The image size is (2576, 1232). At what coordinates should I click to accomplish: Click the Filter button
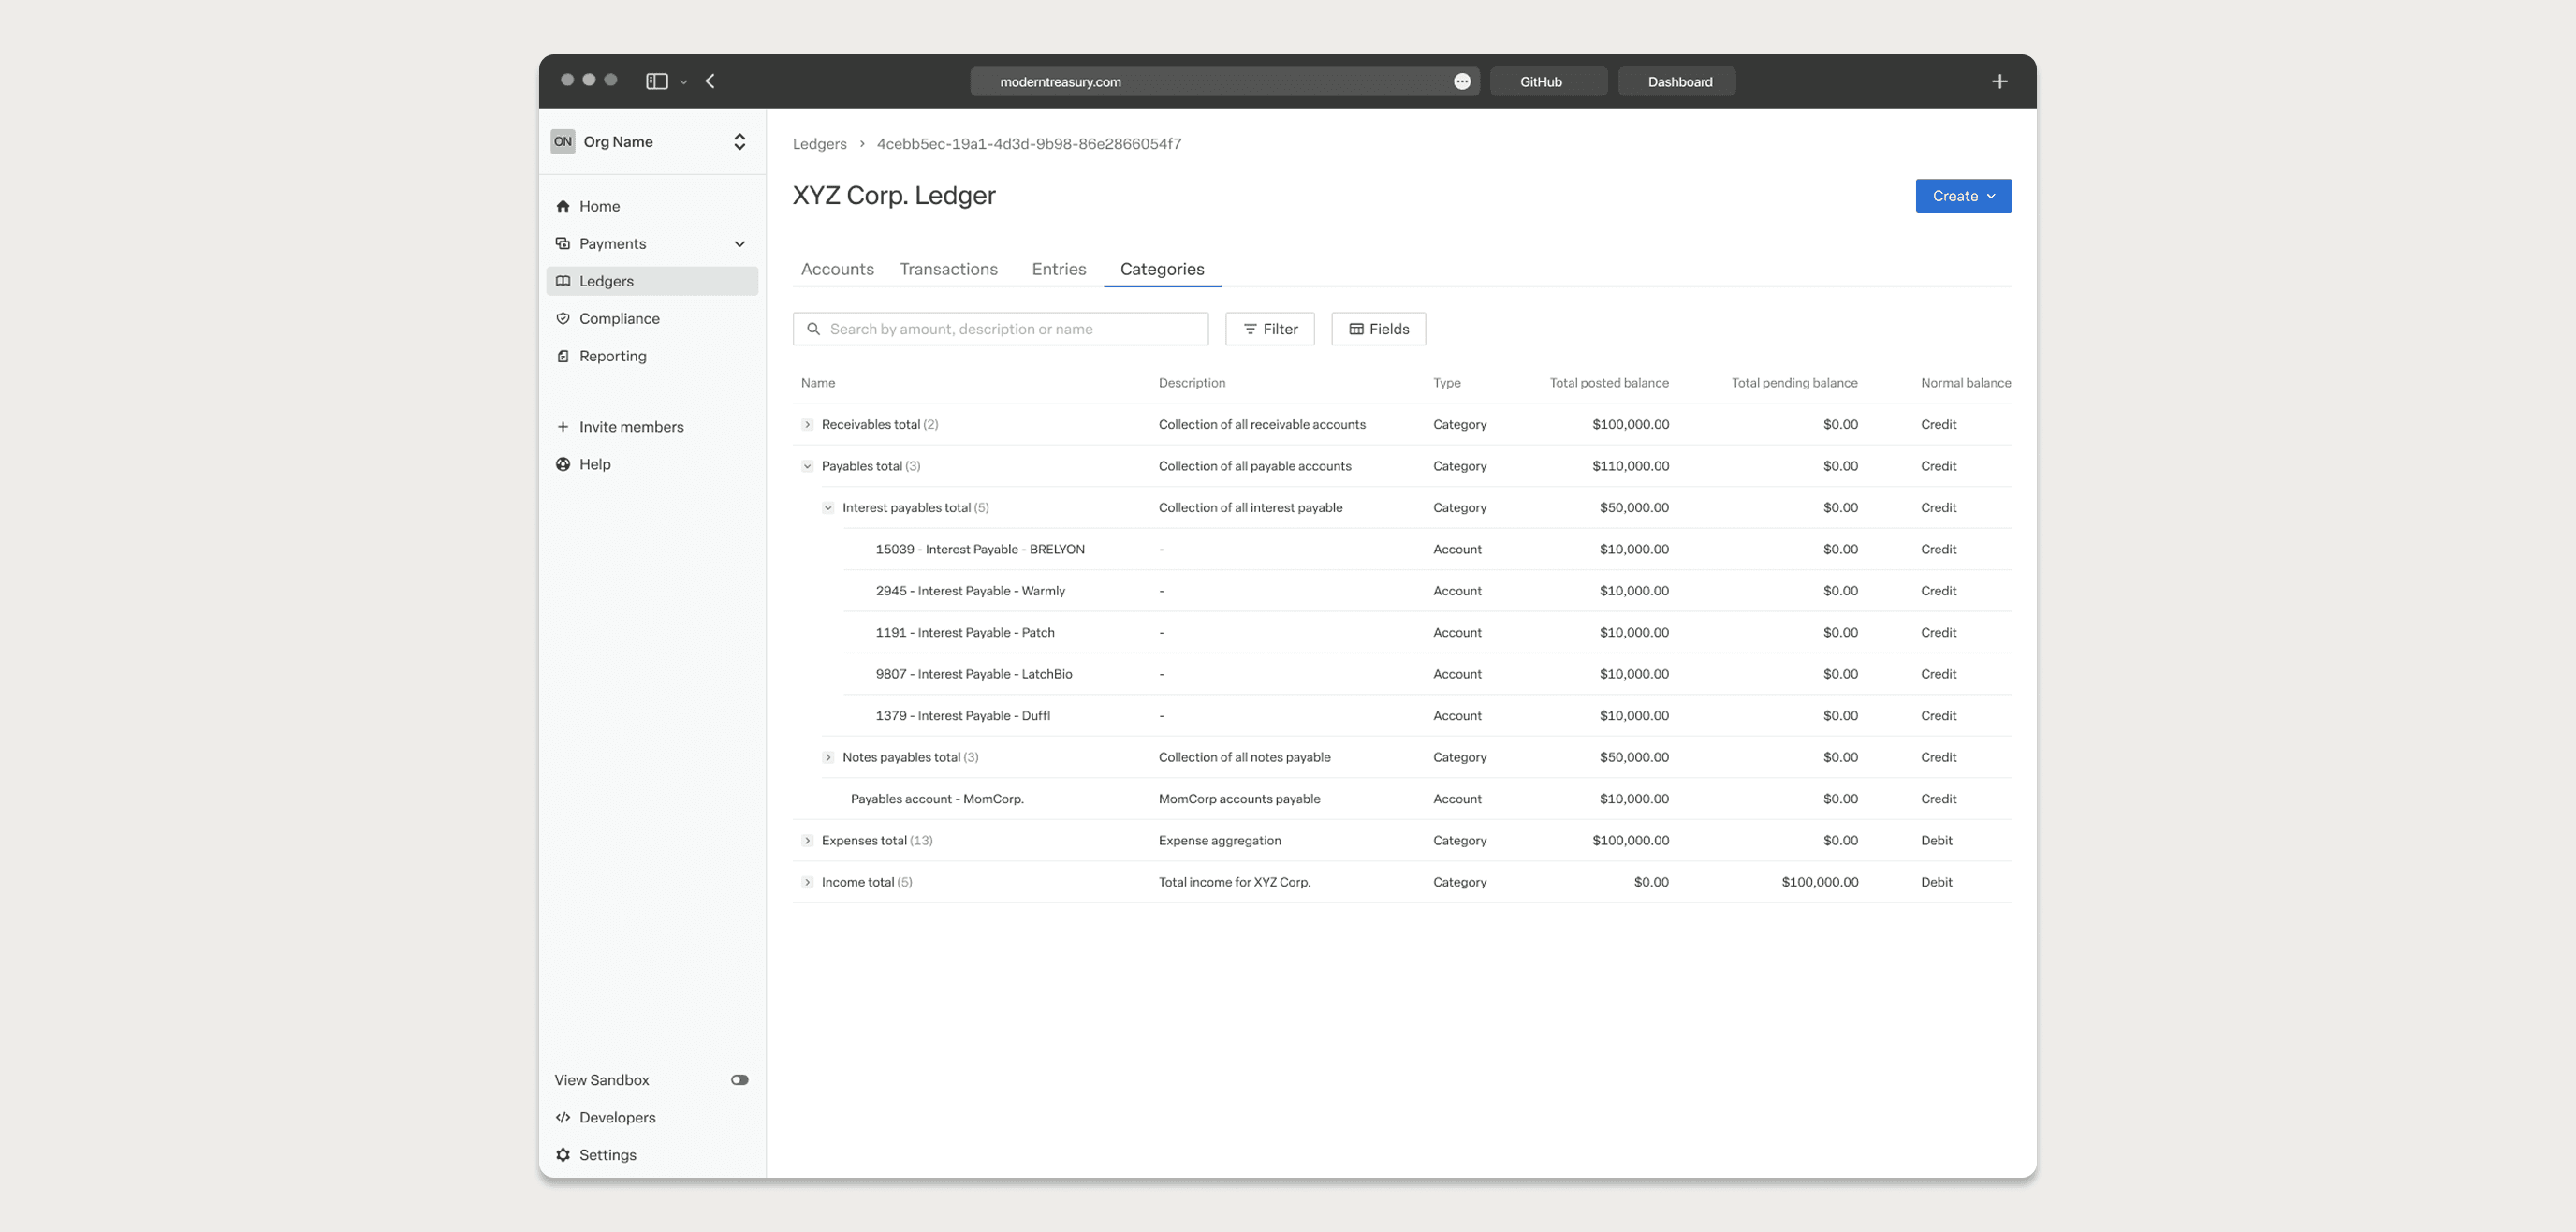1269,329
